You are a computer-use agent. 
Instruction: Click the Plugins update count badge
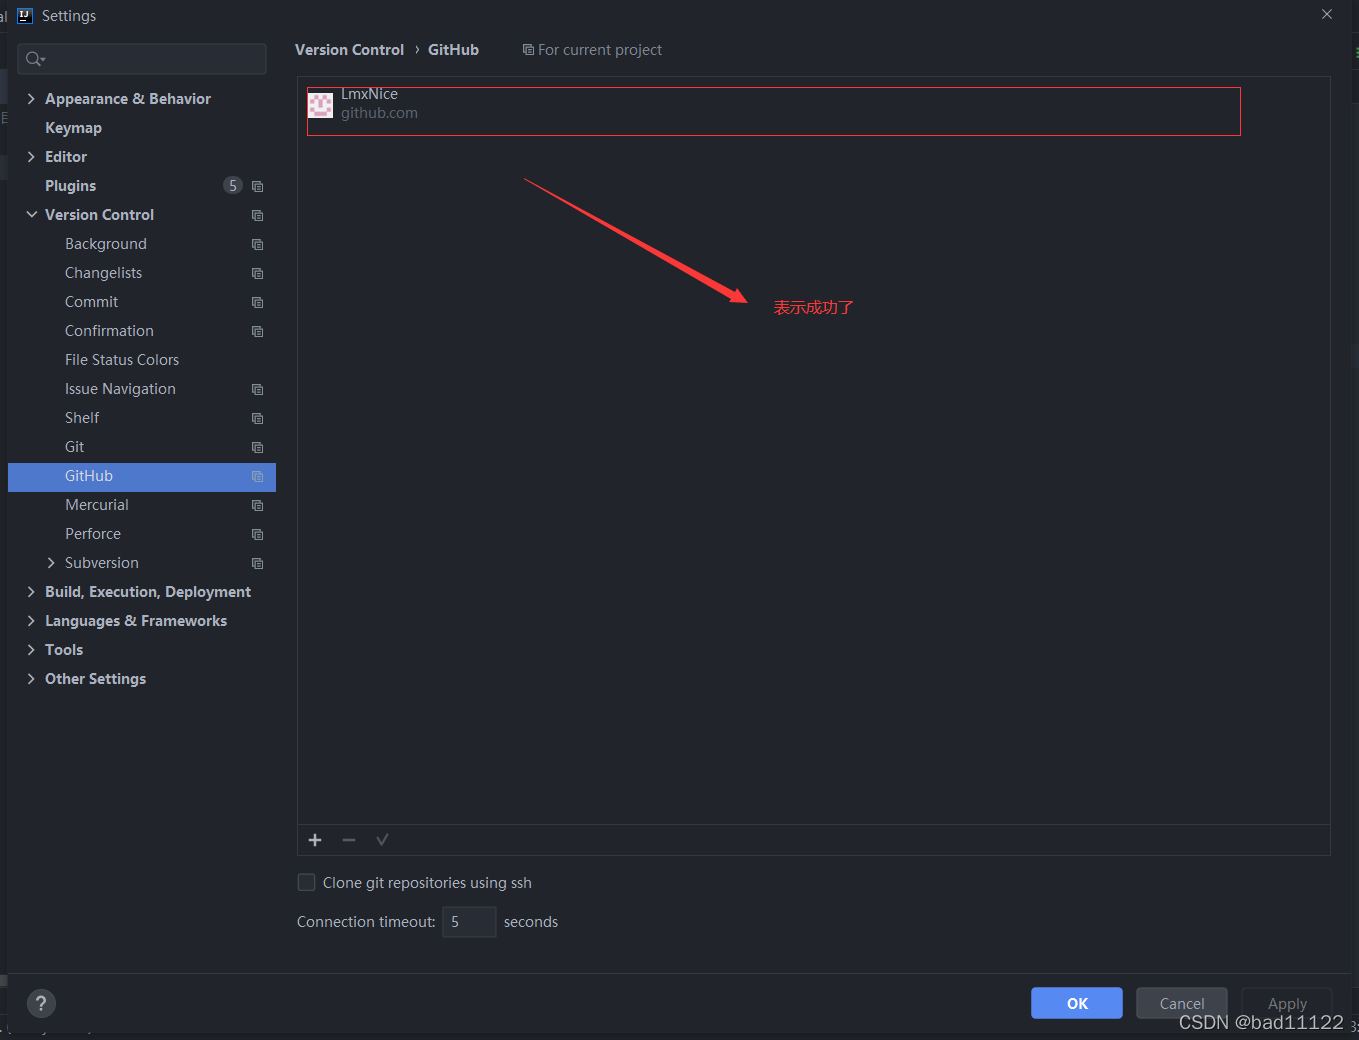[233, 185]
